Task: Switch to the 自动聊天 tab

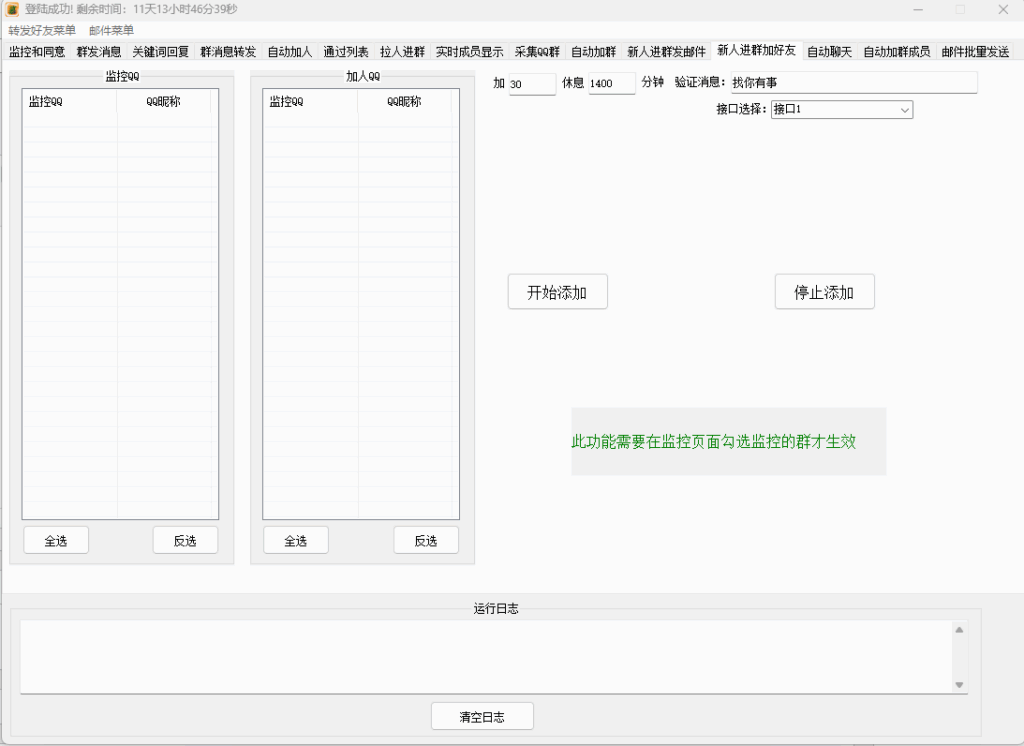Action: click(830, 52)
